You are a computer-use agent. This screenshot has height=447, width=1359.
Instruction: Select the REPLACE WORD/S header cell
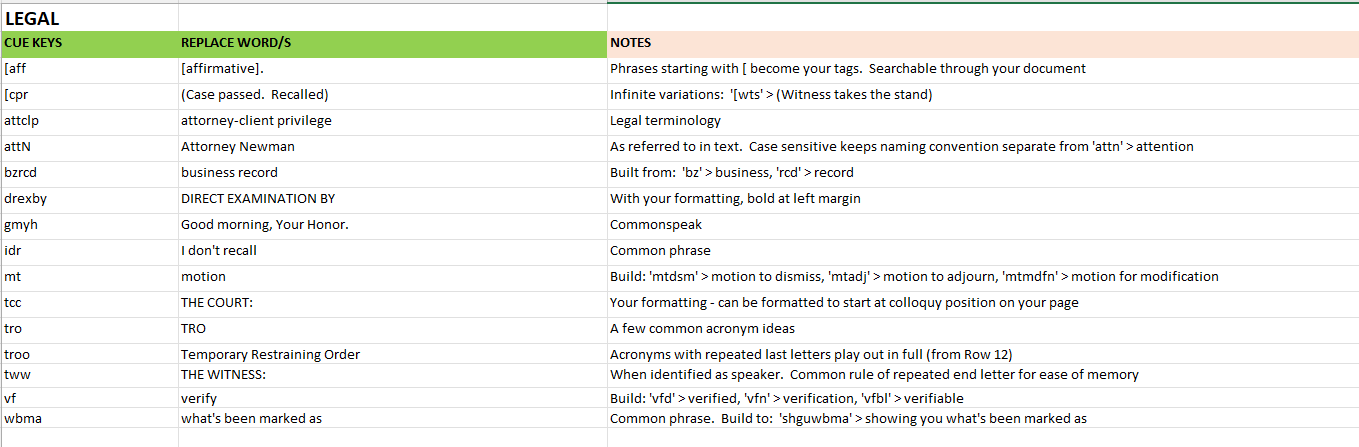click(392, 44)
